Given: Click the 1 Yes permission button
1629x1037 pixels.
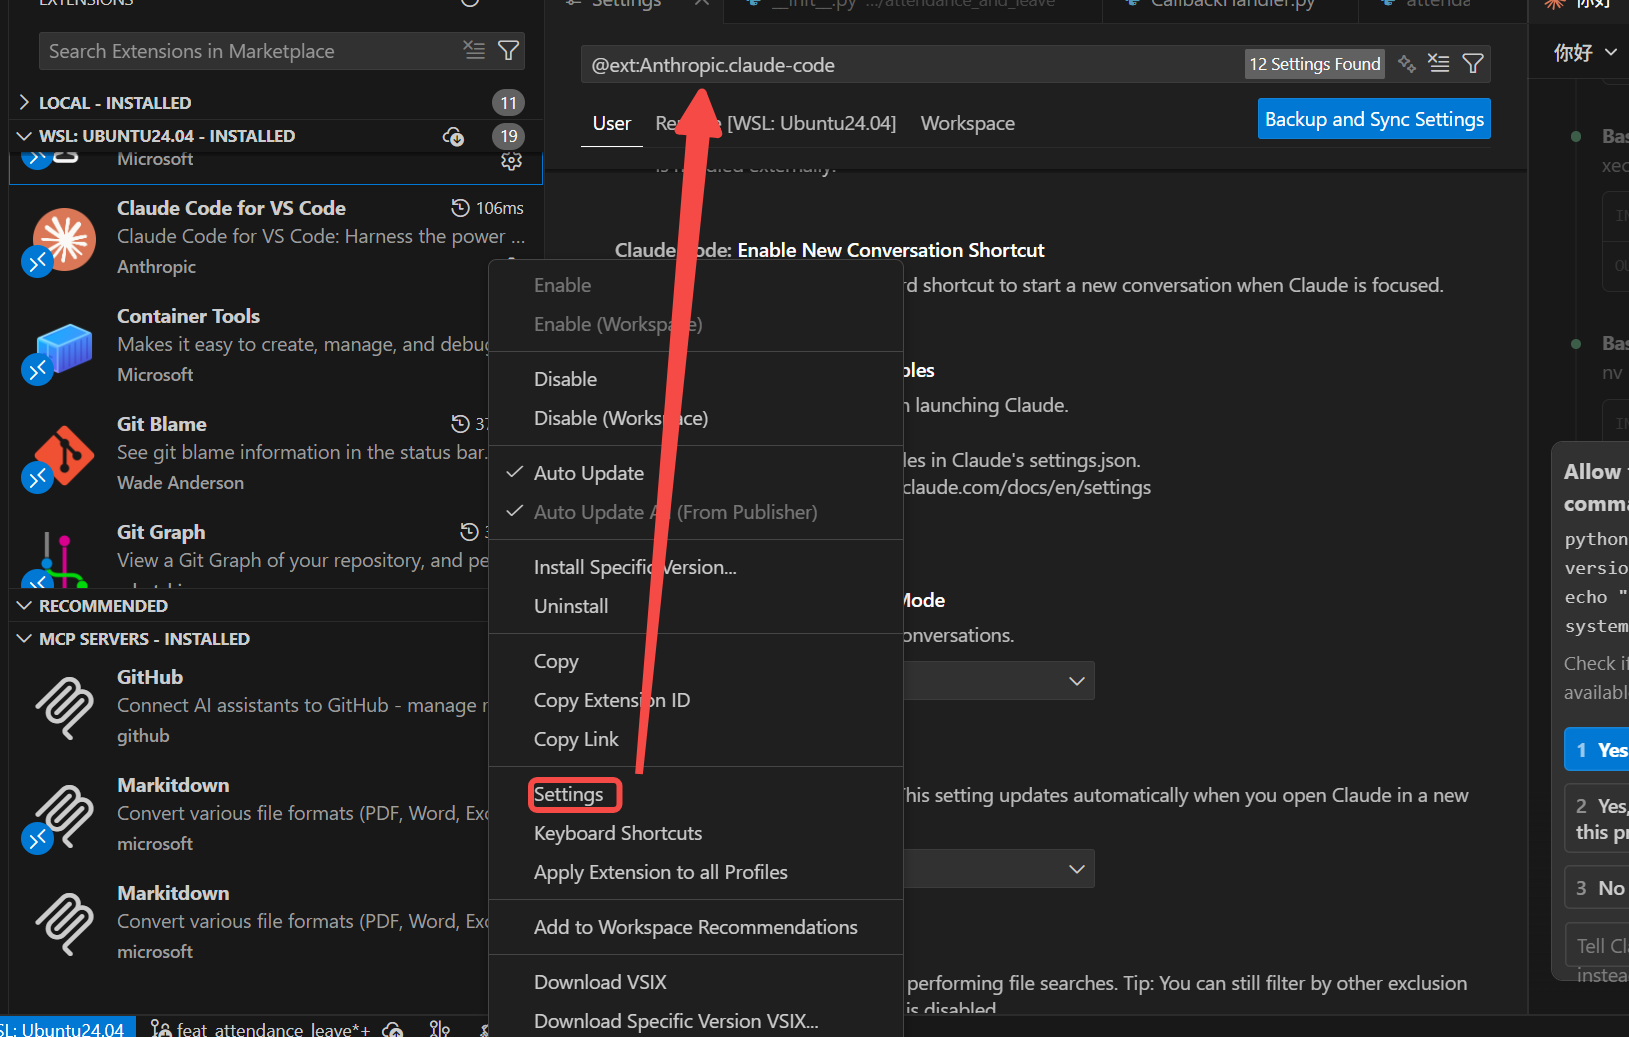Looking at the screenshot, I should coord(1598,750).
